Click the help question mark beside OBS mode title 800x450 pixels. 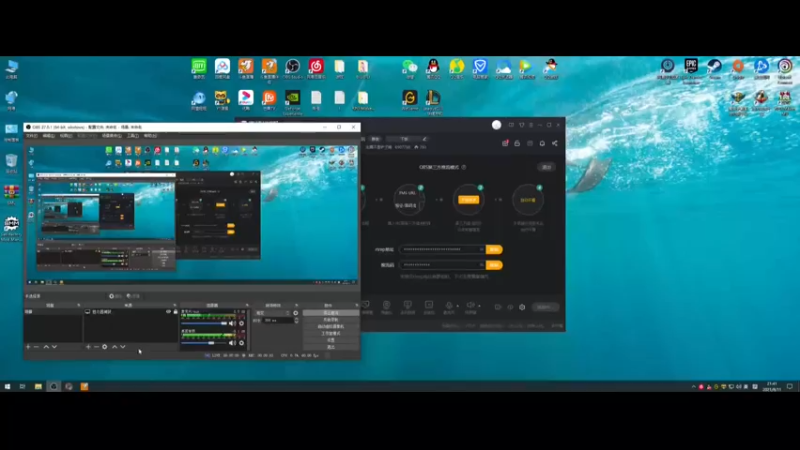point(464,167)
